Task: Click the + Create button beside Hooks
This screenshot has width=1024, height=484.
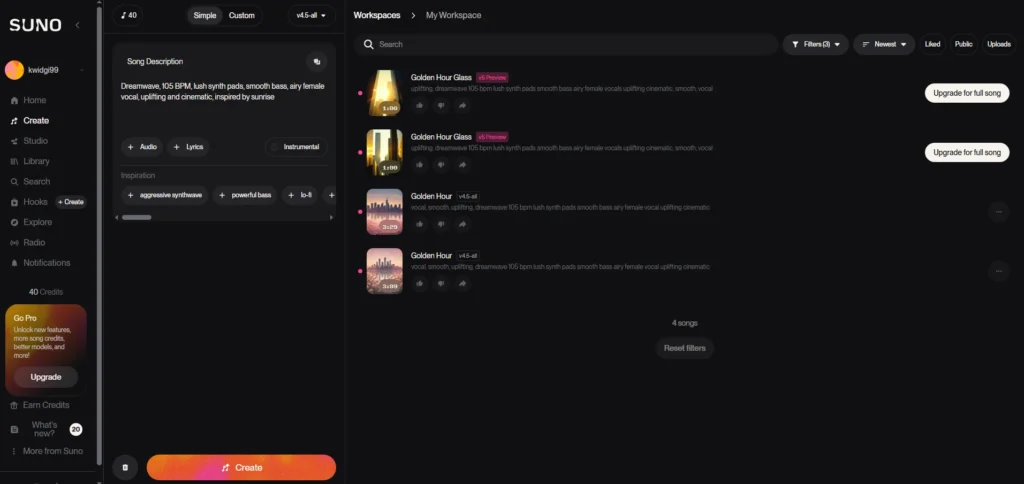Action: pyautogui.click(x=71, y=202)
